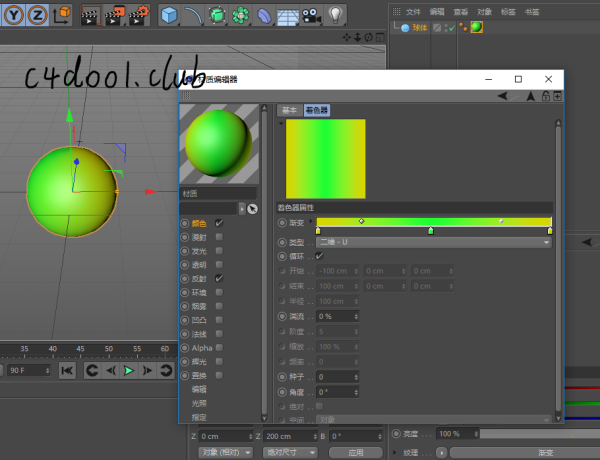Open the 文件 menu in object manager
The height and width of the screenshot is (460, 600).
click(413, 12)
